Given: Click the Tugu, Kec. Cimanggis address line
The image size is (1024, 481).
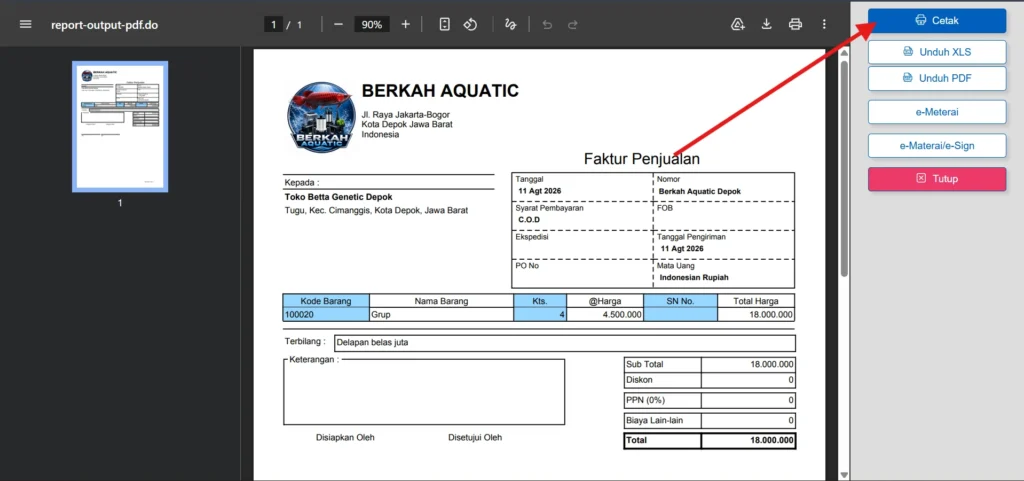Looking at the screenshot, I should coord(376,211).
